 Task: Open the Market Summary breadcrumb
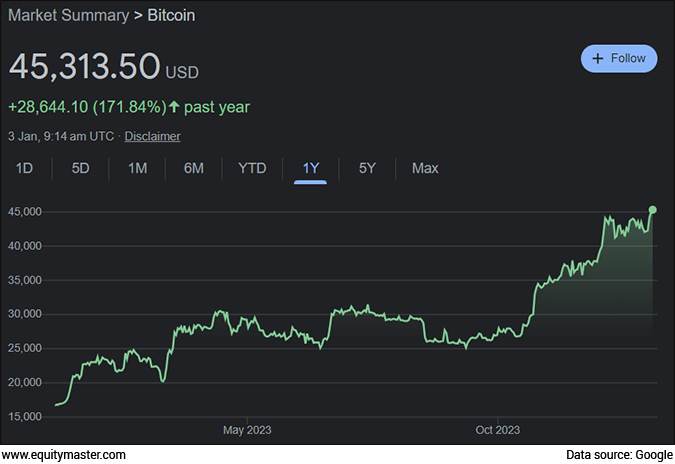point(68,17)
